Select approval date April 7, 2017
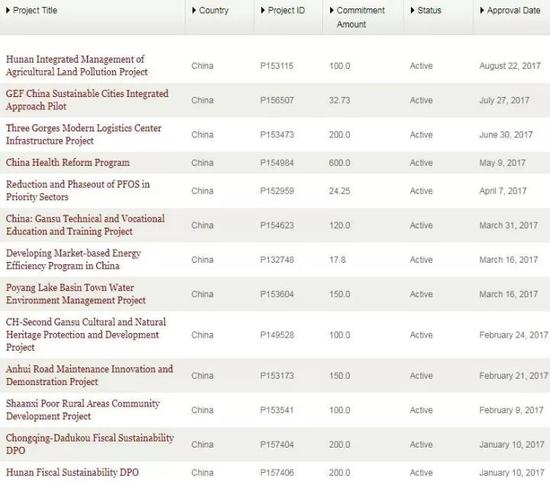 [x=503, y=191]
